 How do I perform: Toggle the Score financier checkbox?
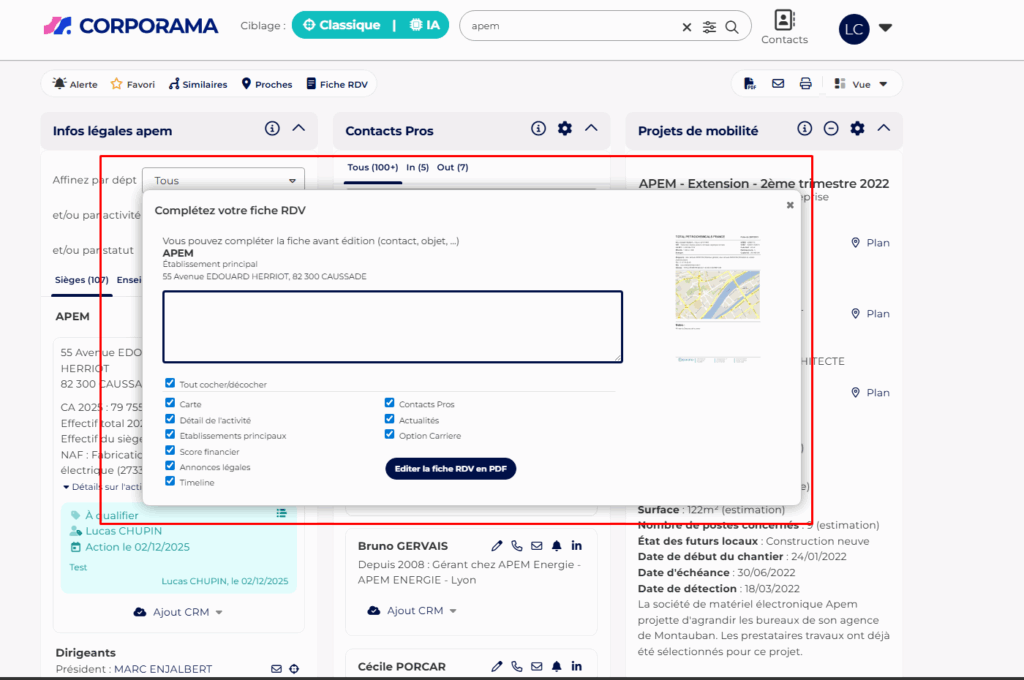(171, 451)
